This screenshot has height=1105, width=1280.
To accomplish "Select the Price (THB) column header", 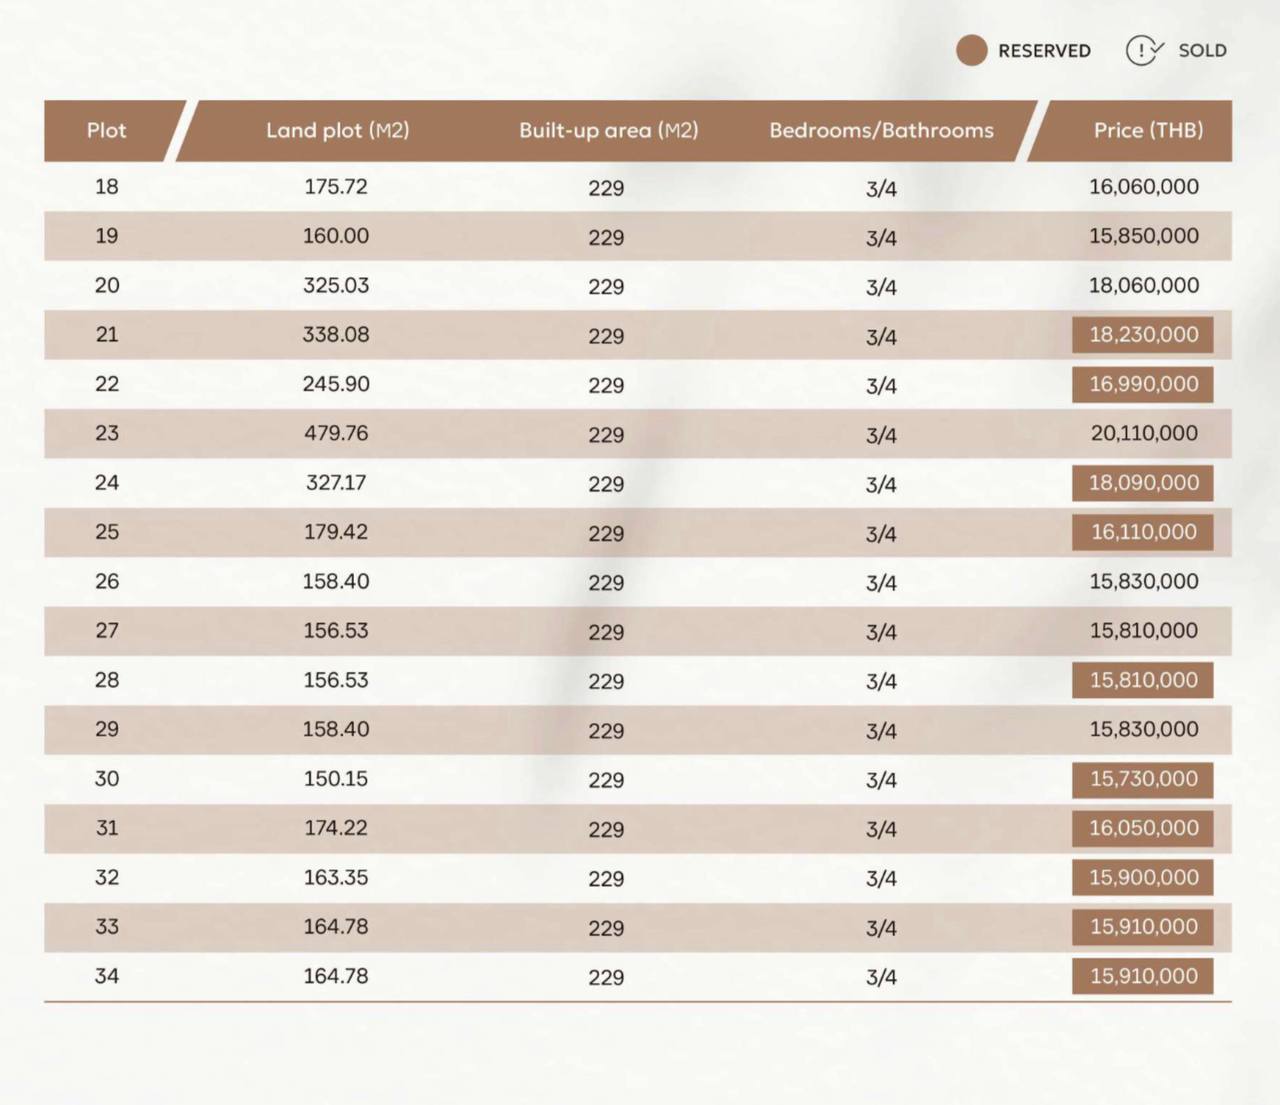I will (x=1148, y=130).
